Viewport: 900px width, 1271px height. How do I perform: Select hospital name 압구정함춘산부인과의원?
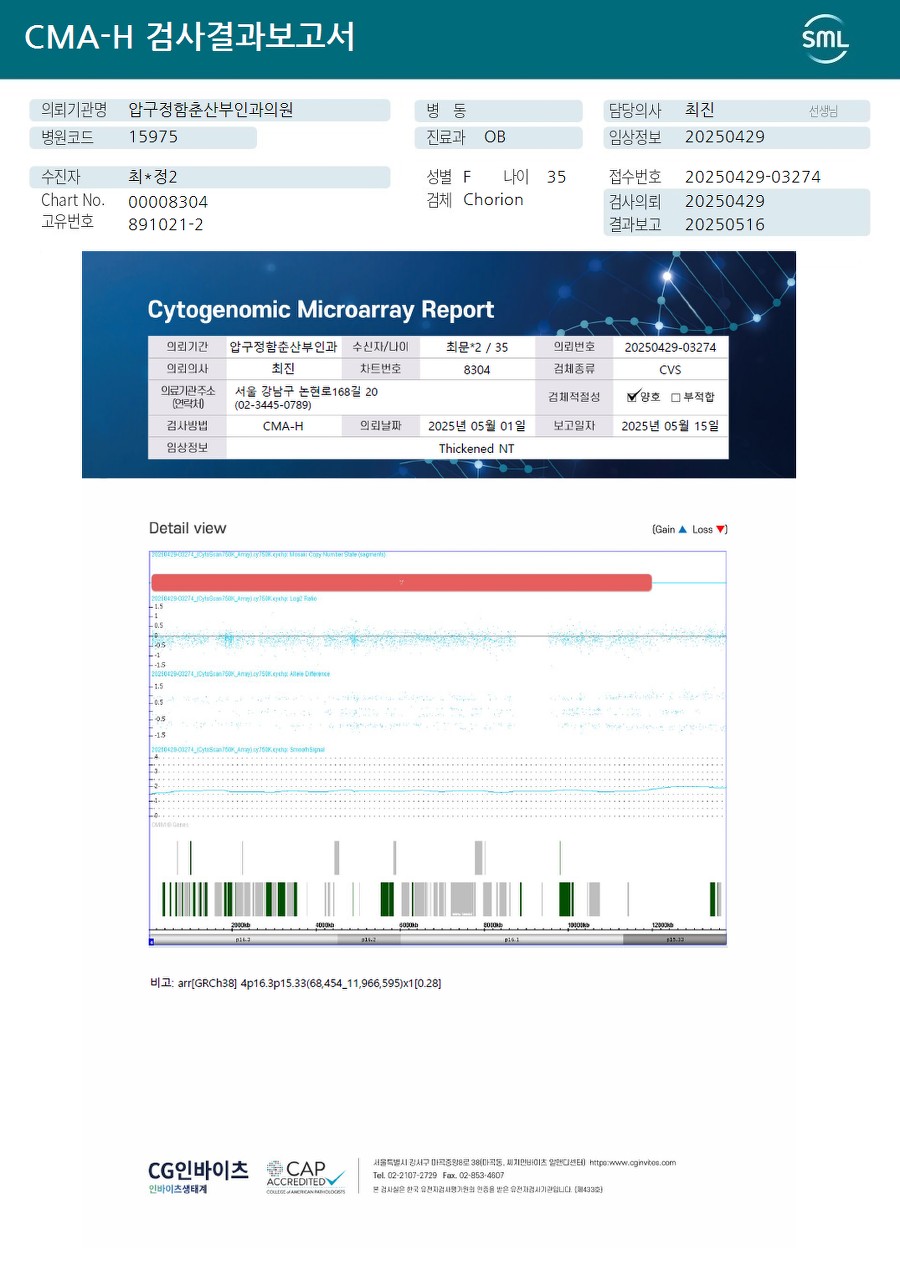(x=211, y=110)
